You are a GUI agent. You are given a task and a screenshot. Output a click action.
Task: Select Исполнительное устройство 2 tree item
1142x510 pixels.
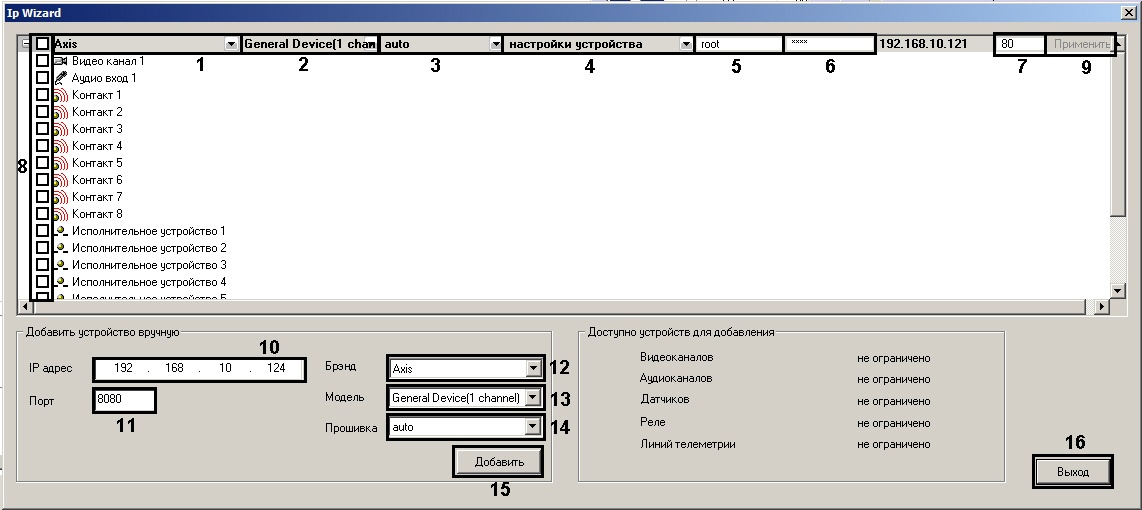(148, 248)
